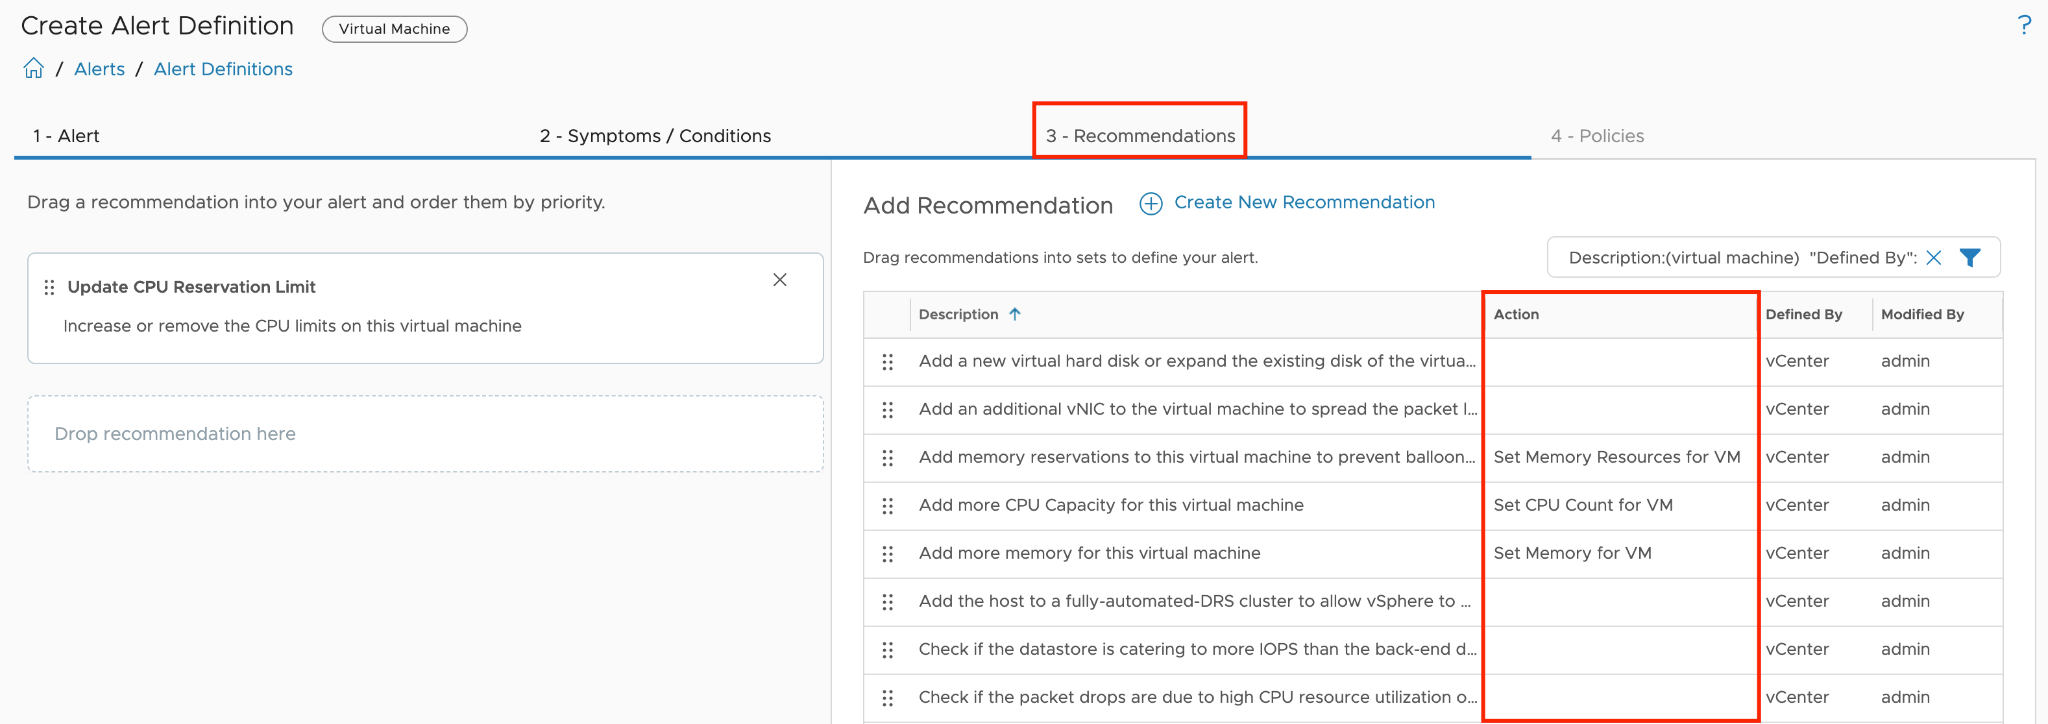Grab handle for Add an additional vNIC row

point(888,410)
